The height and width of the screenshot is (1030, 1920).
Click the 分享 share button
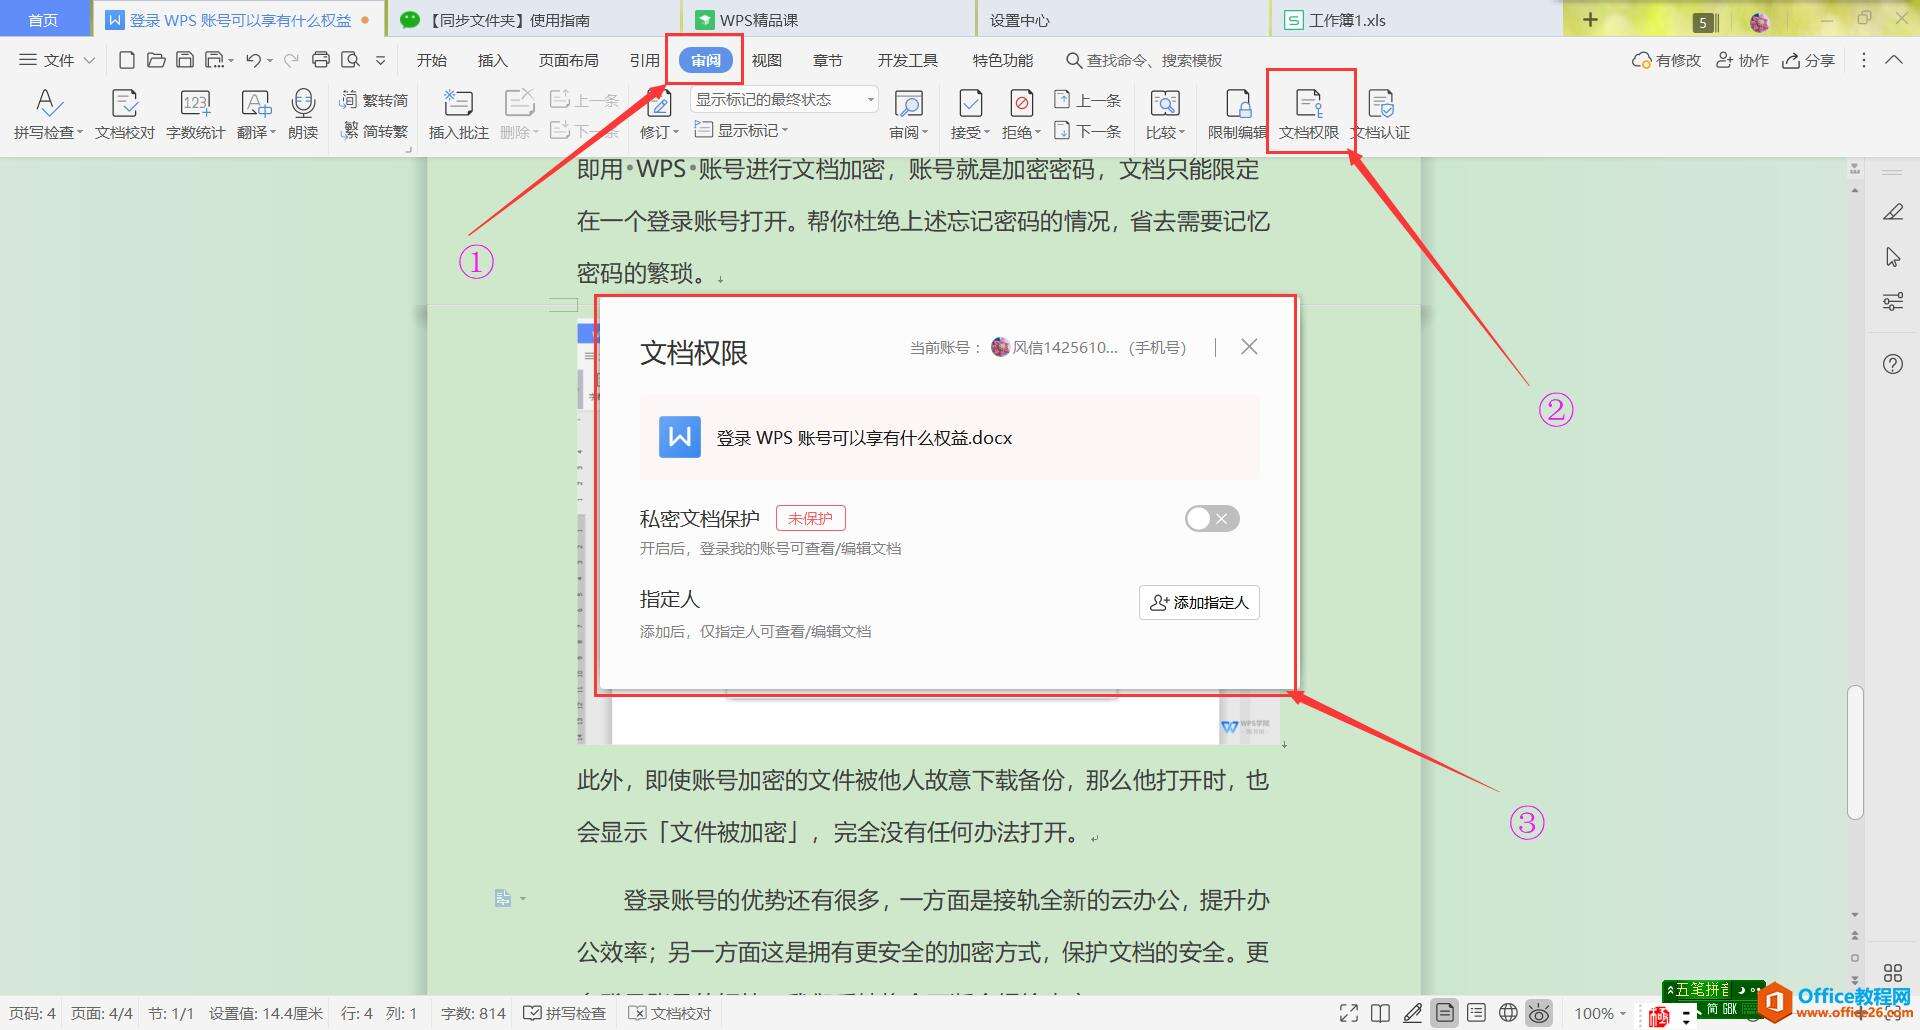pyautogui.click(x=1809, y=60)
